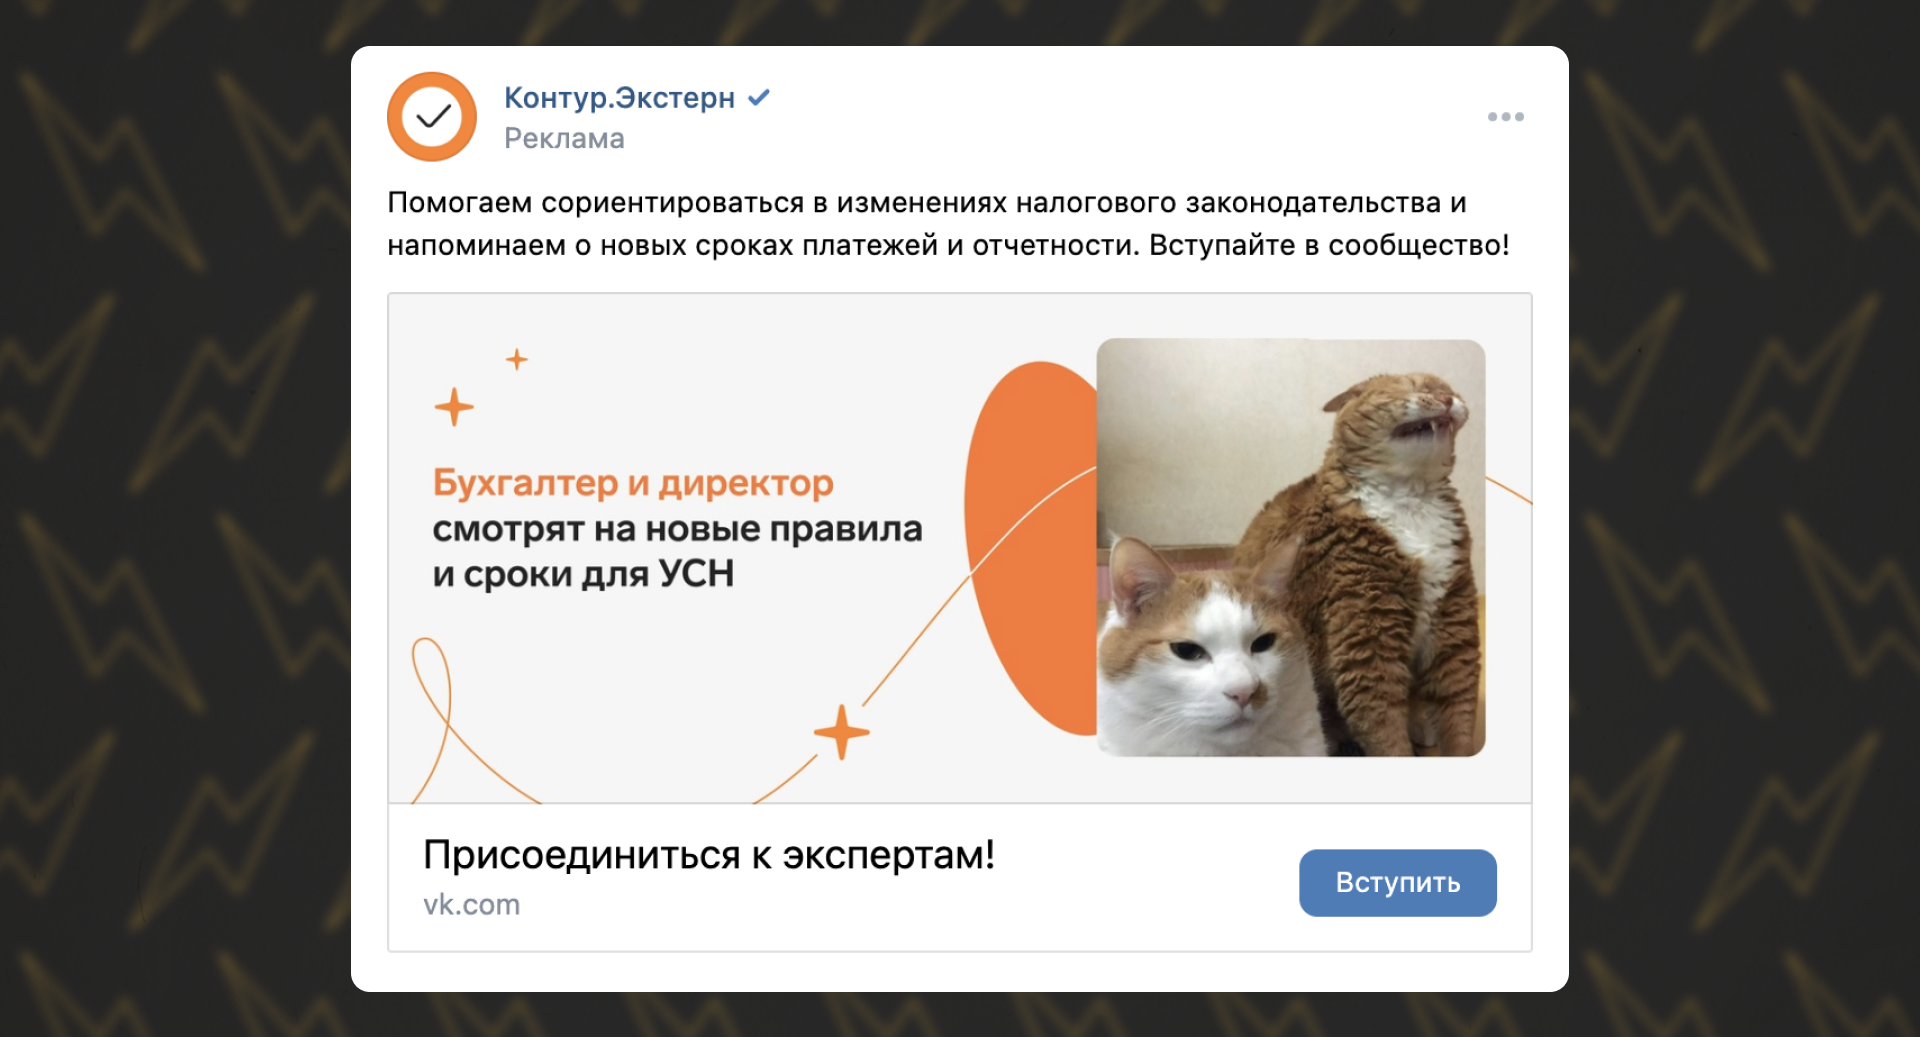This screenshot has width=1920, height=1037.
Task: Open the vk.com link under the title
Action: [x=471, y=904]
